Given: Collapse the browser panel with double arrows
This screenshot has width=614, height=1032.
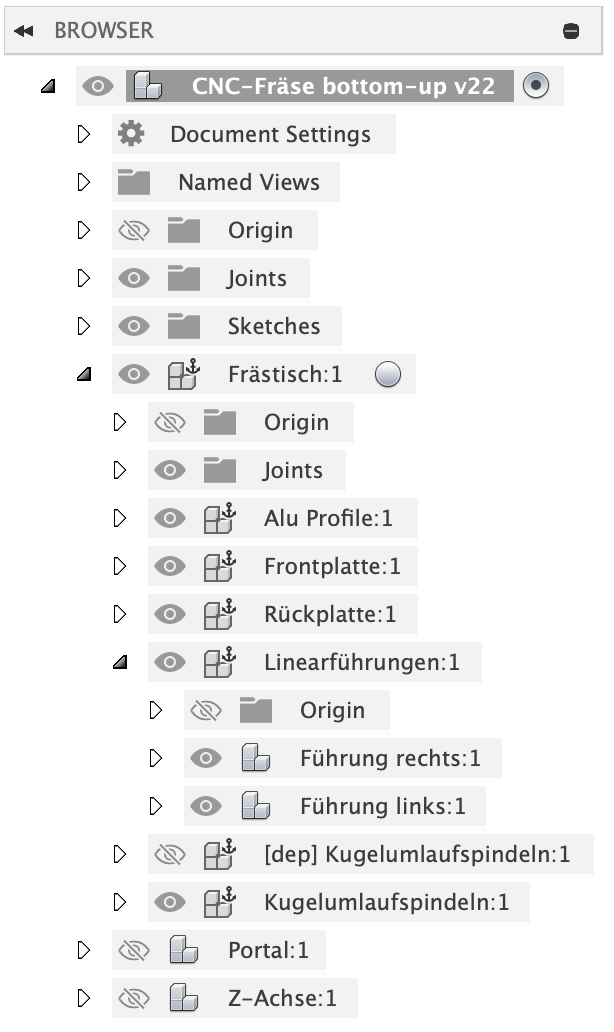Looking at the screenshot, I should (23, 31).
